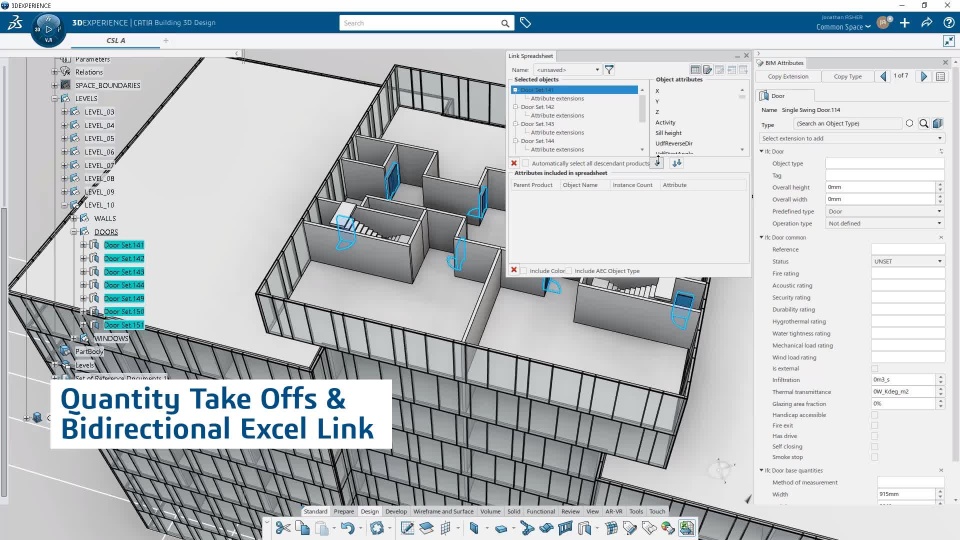Toggle the Smoke stop checkbox

point(875,457)
